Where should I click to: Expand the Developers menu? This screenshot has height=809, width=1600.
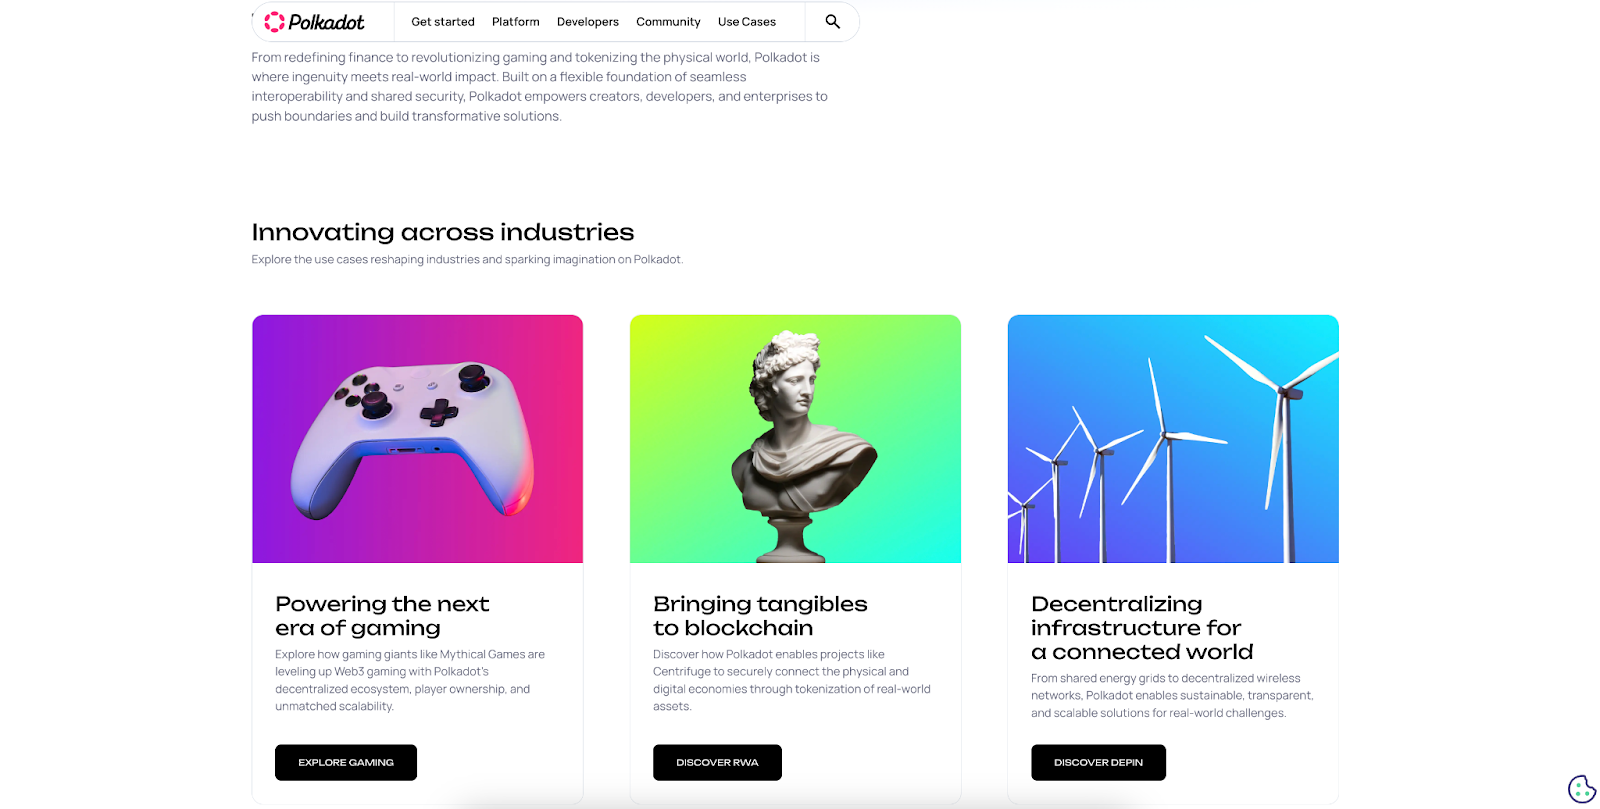point(587,22)
